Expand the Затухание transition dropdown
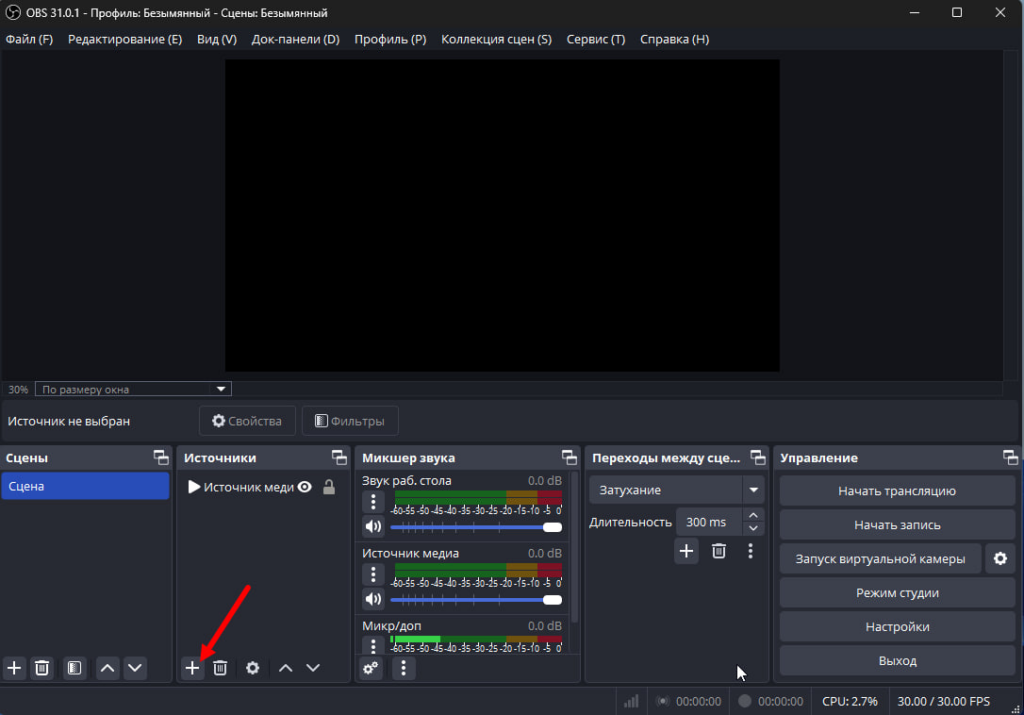The height and width of the screenshot is (715, 1024). [753, 490]
